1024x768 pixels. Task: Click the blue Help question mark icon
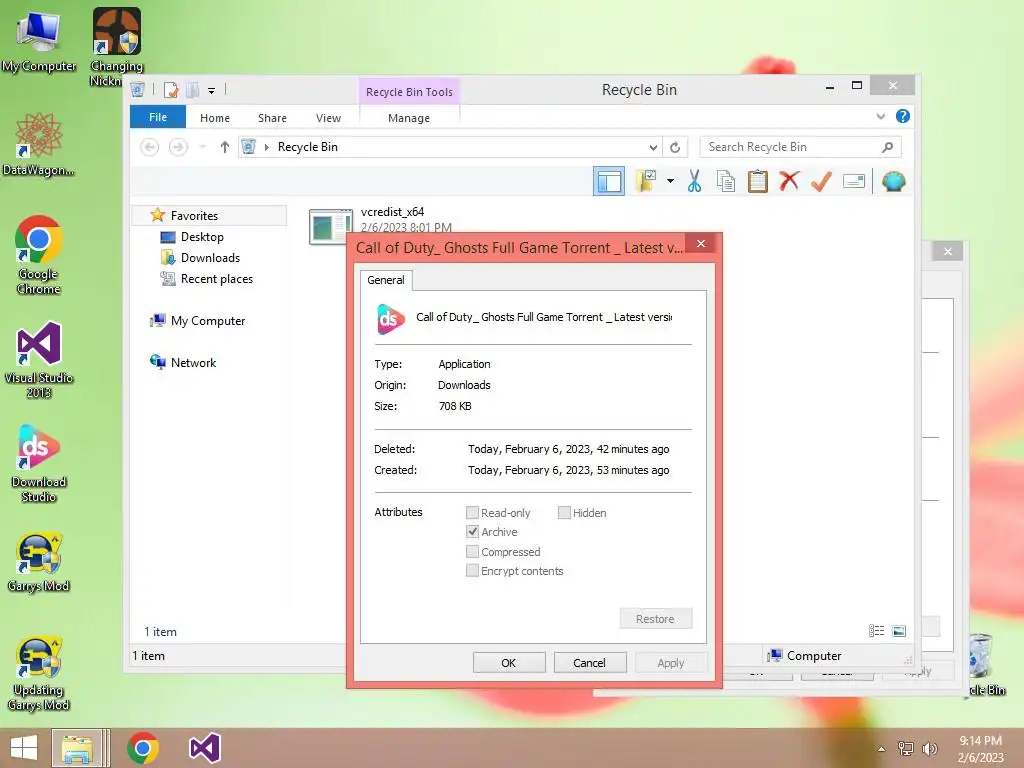903,116
